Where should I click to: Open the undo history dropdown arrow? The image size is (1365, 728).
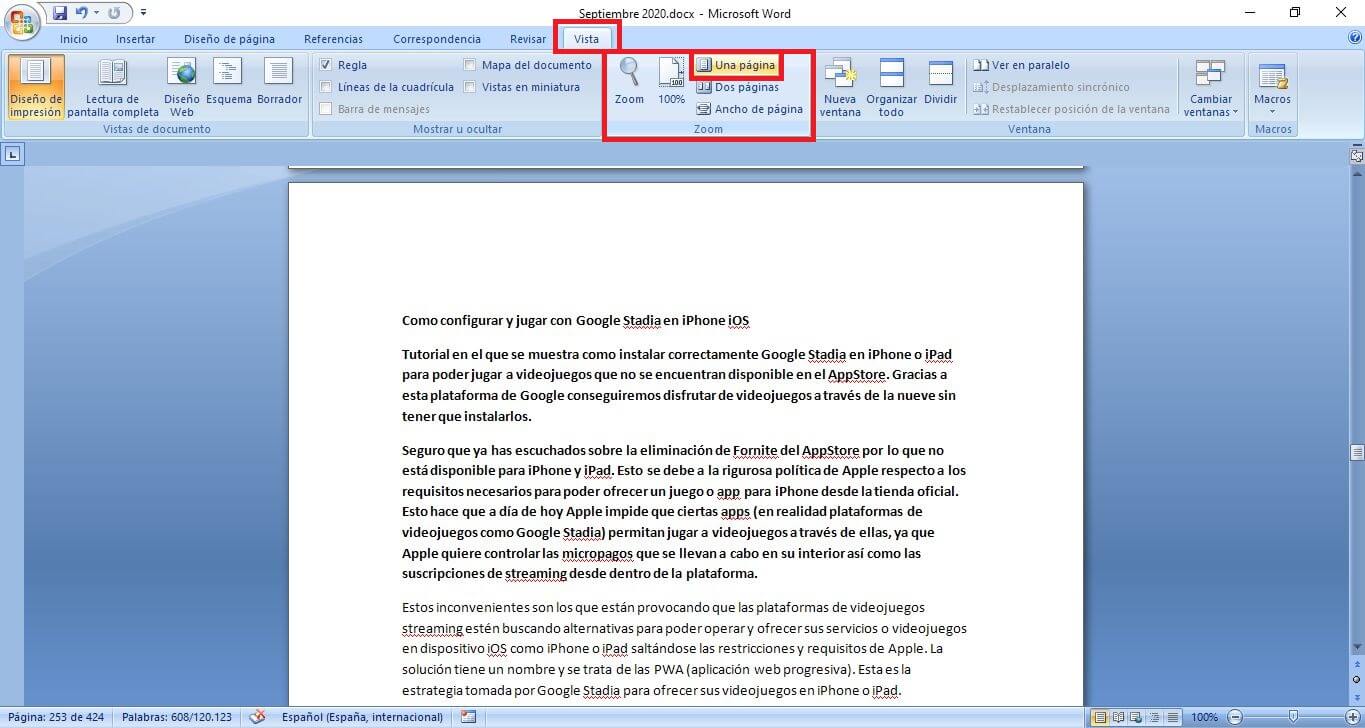pyautogui.click(x=96, y=13)
